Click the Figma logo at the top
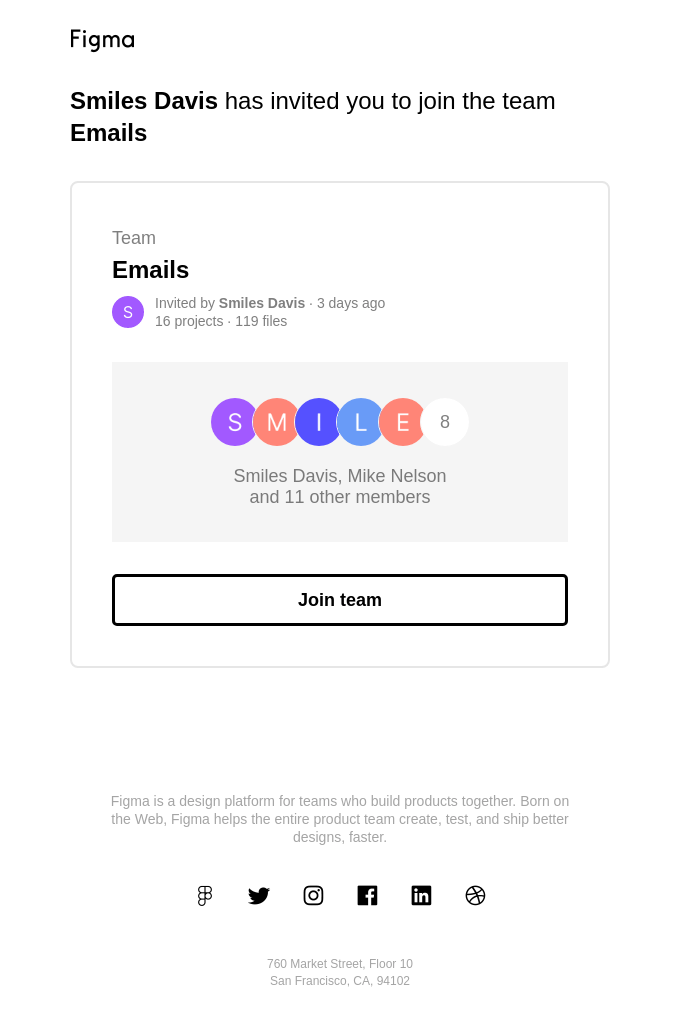The height and width of the screenshot is (1022, 680). coord(101,40)
